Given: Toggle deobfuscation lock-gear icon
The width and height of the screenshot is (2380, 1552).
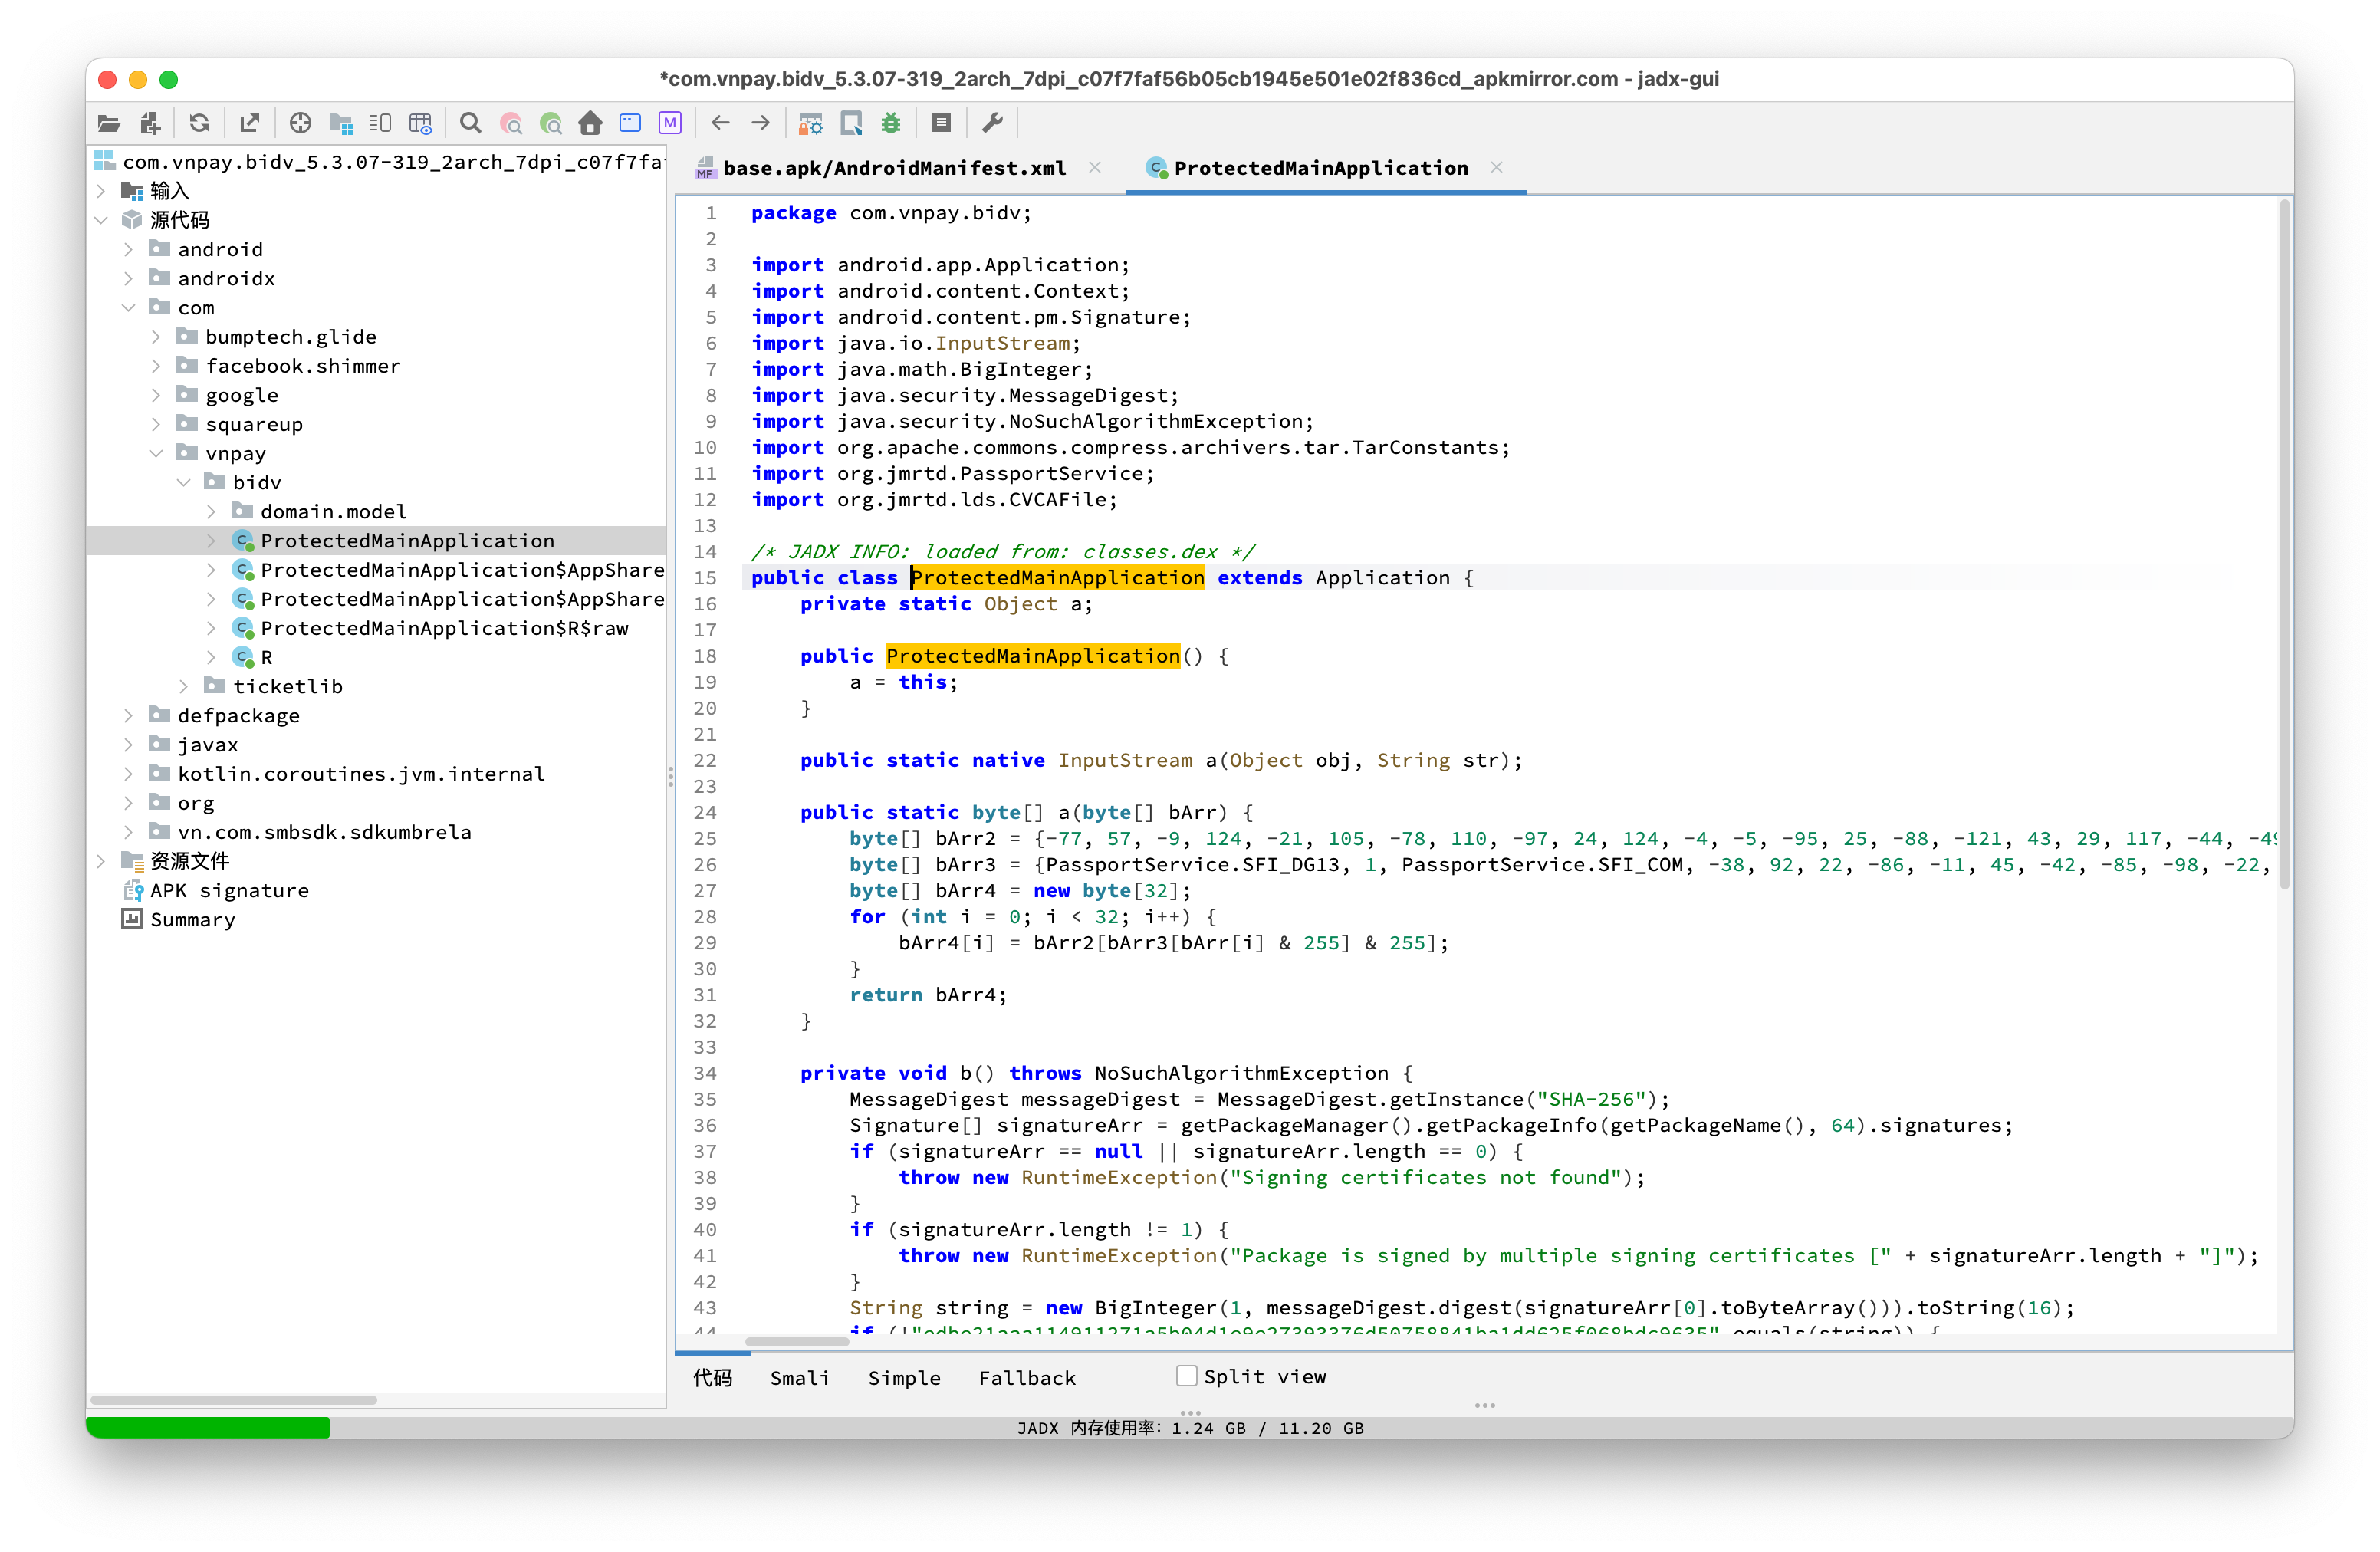Looking at the screenshot, I should point(811,123).
